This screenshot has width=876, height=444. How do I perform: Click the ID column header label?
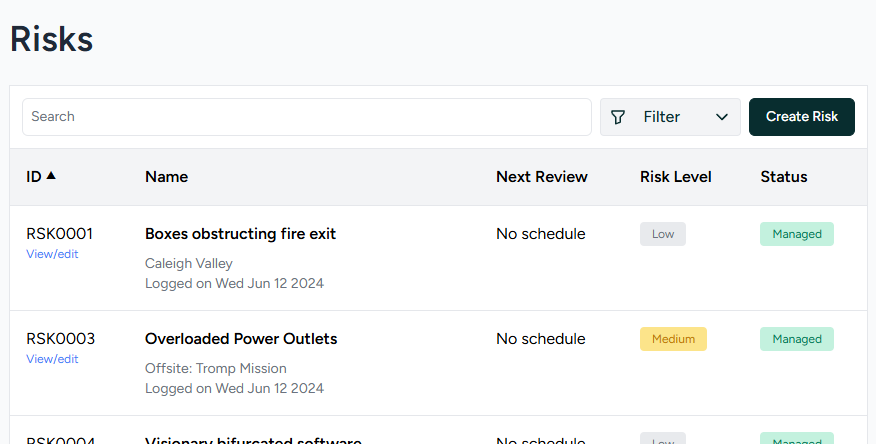pos(34,177)
